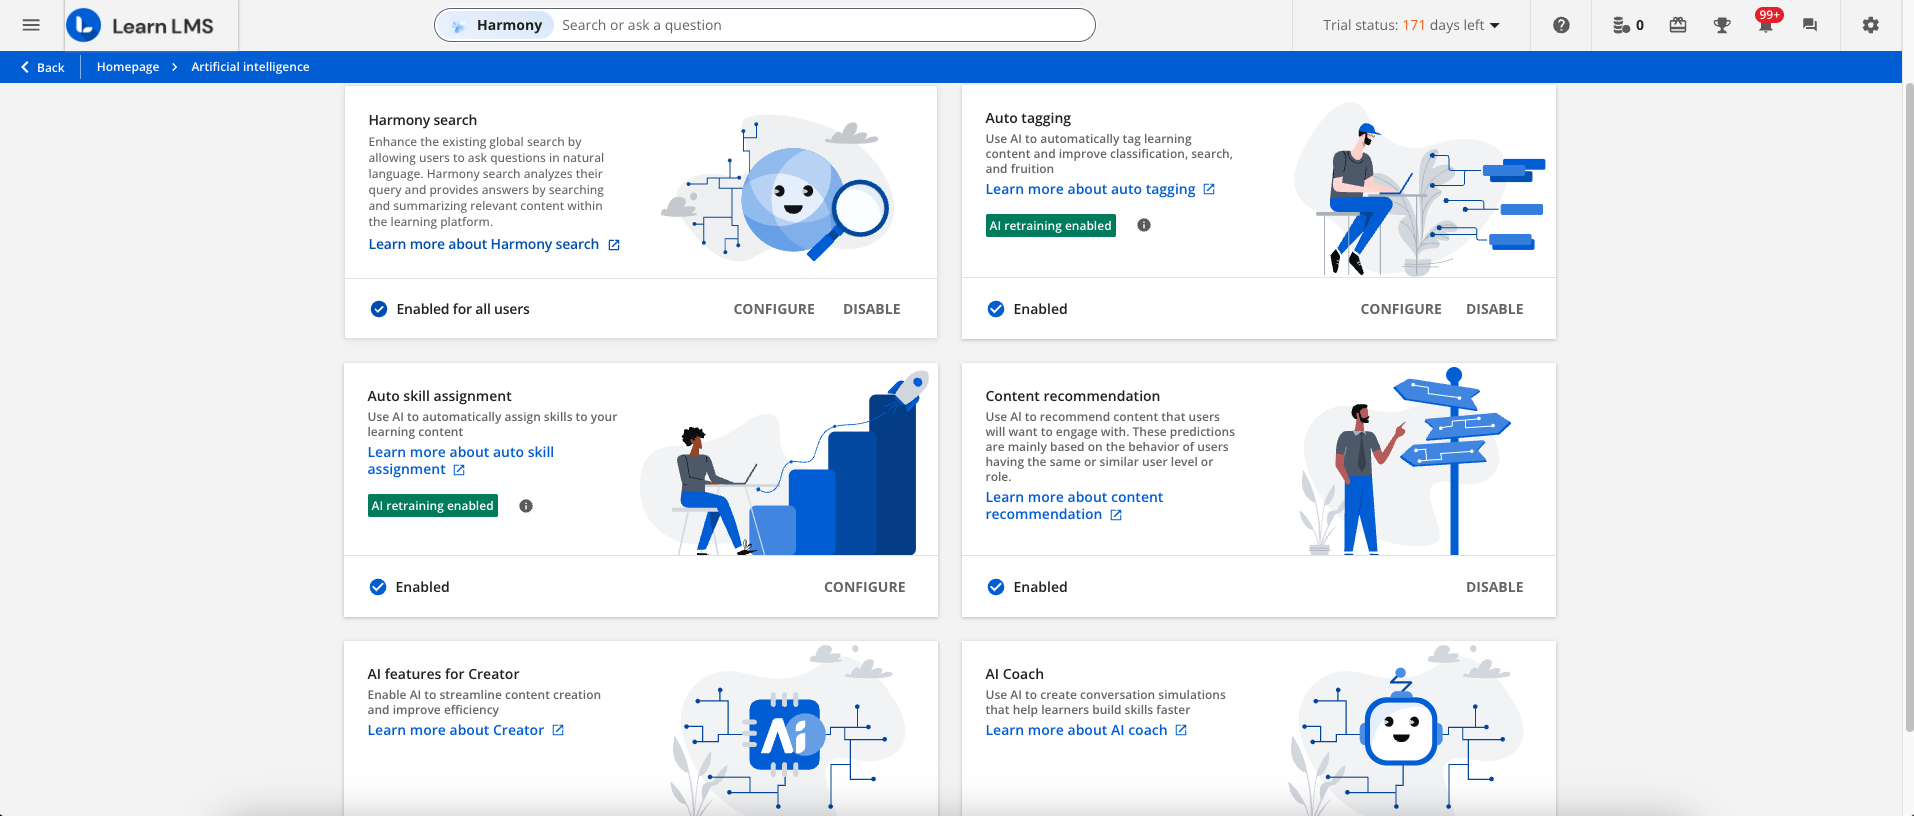
Task: Open the chat messages icon
Action: (x=1810, y=25)
